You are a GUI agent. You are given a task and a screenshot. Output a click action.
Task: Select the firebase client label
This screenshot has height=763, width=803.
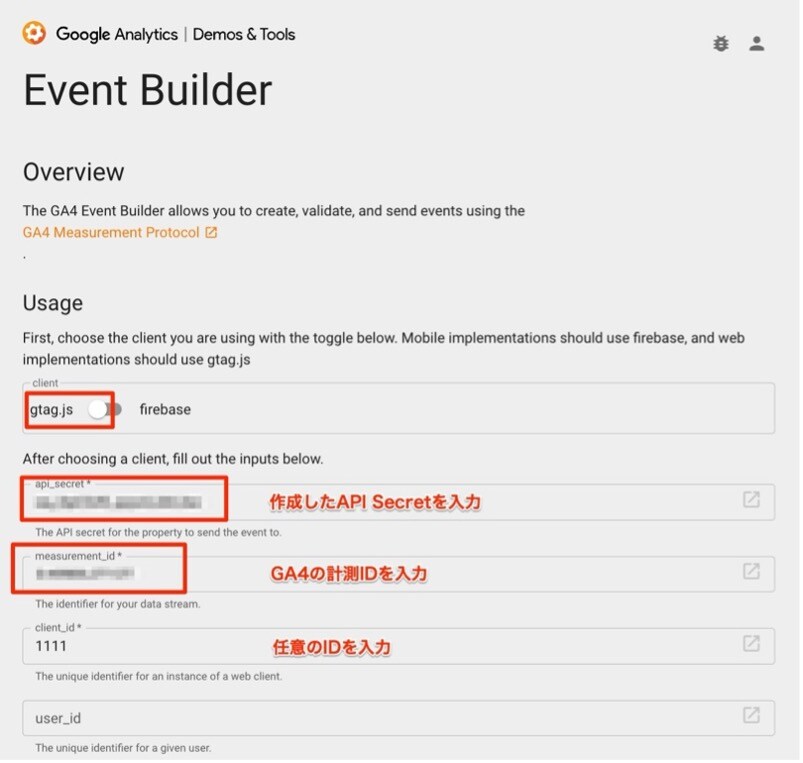(165, 409)
